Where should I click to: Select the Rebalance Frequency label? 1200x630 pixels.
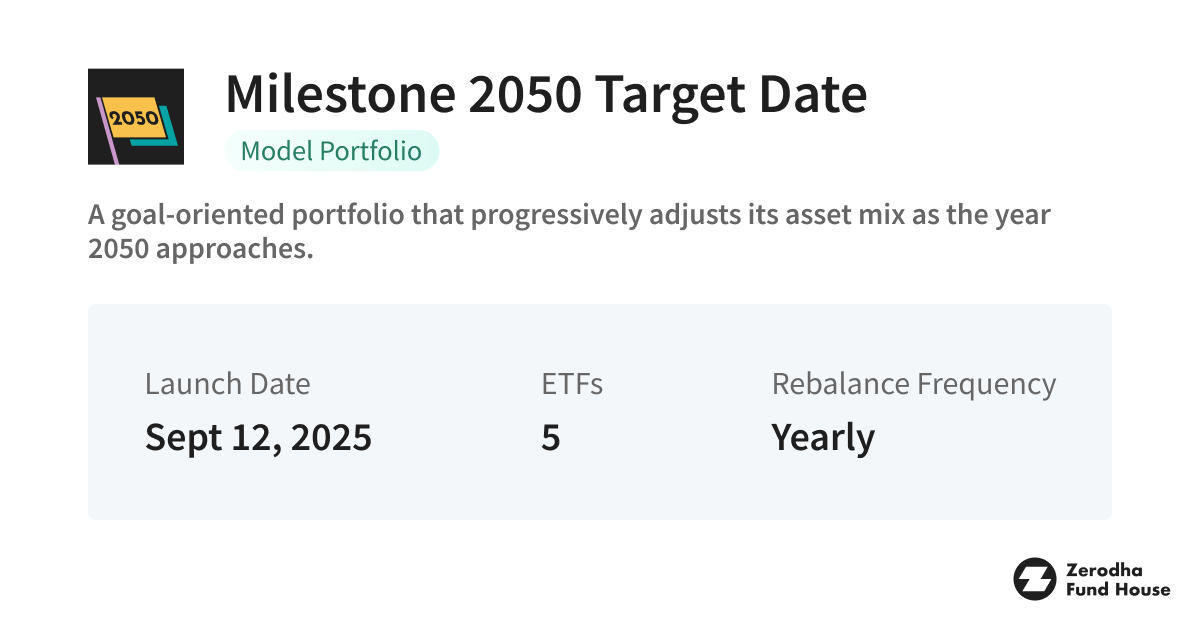pyautogui.click(x=913, y=384)
